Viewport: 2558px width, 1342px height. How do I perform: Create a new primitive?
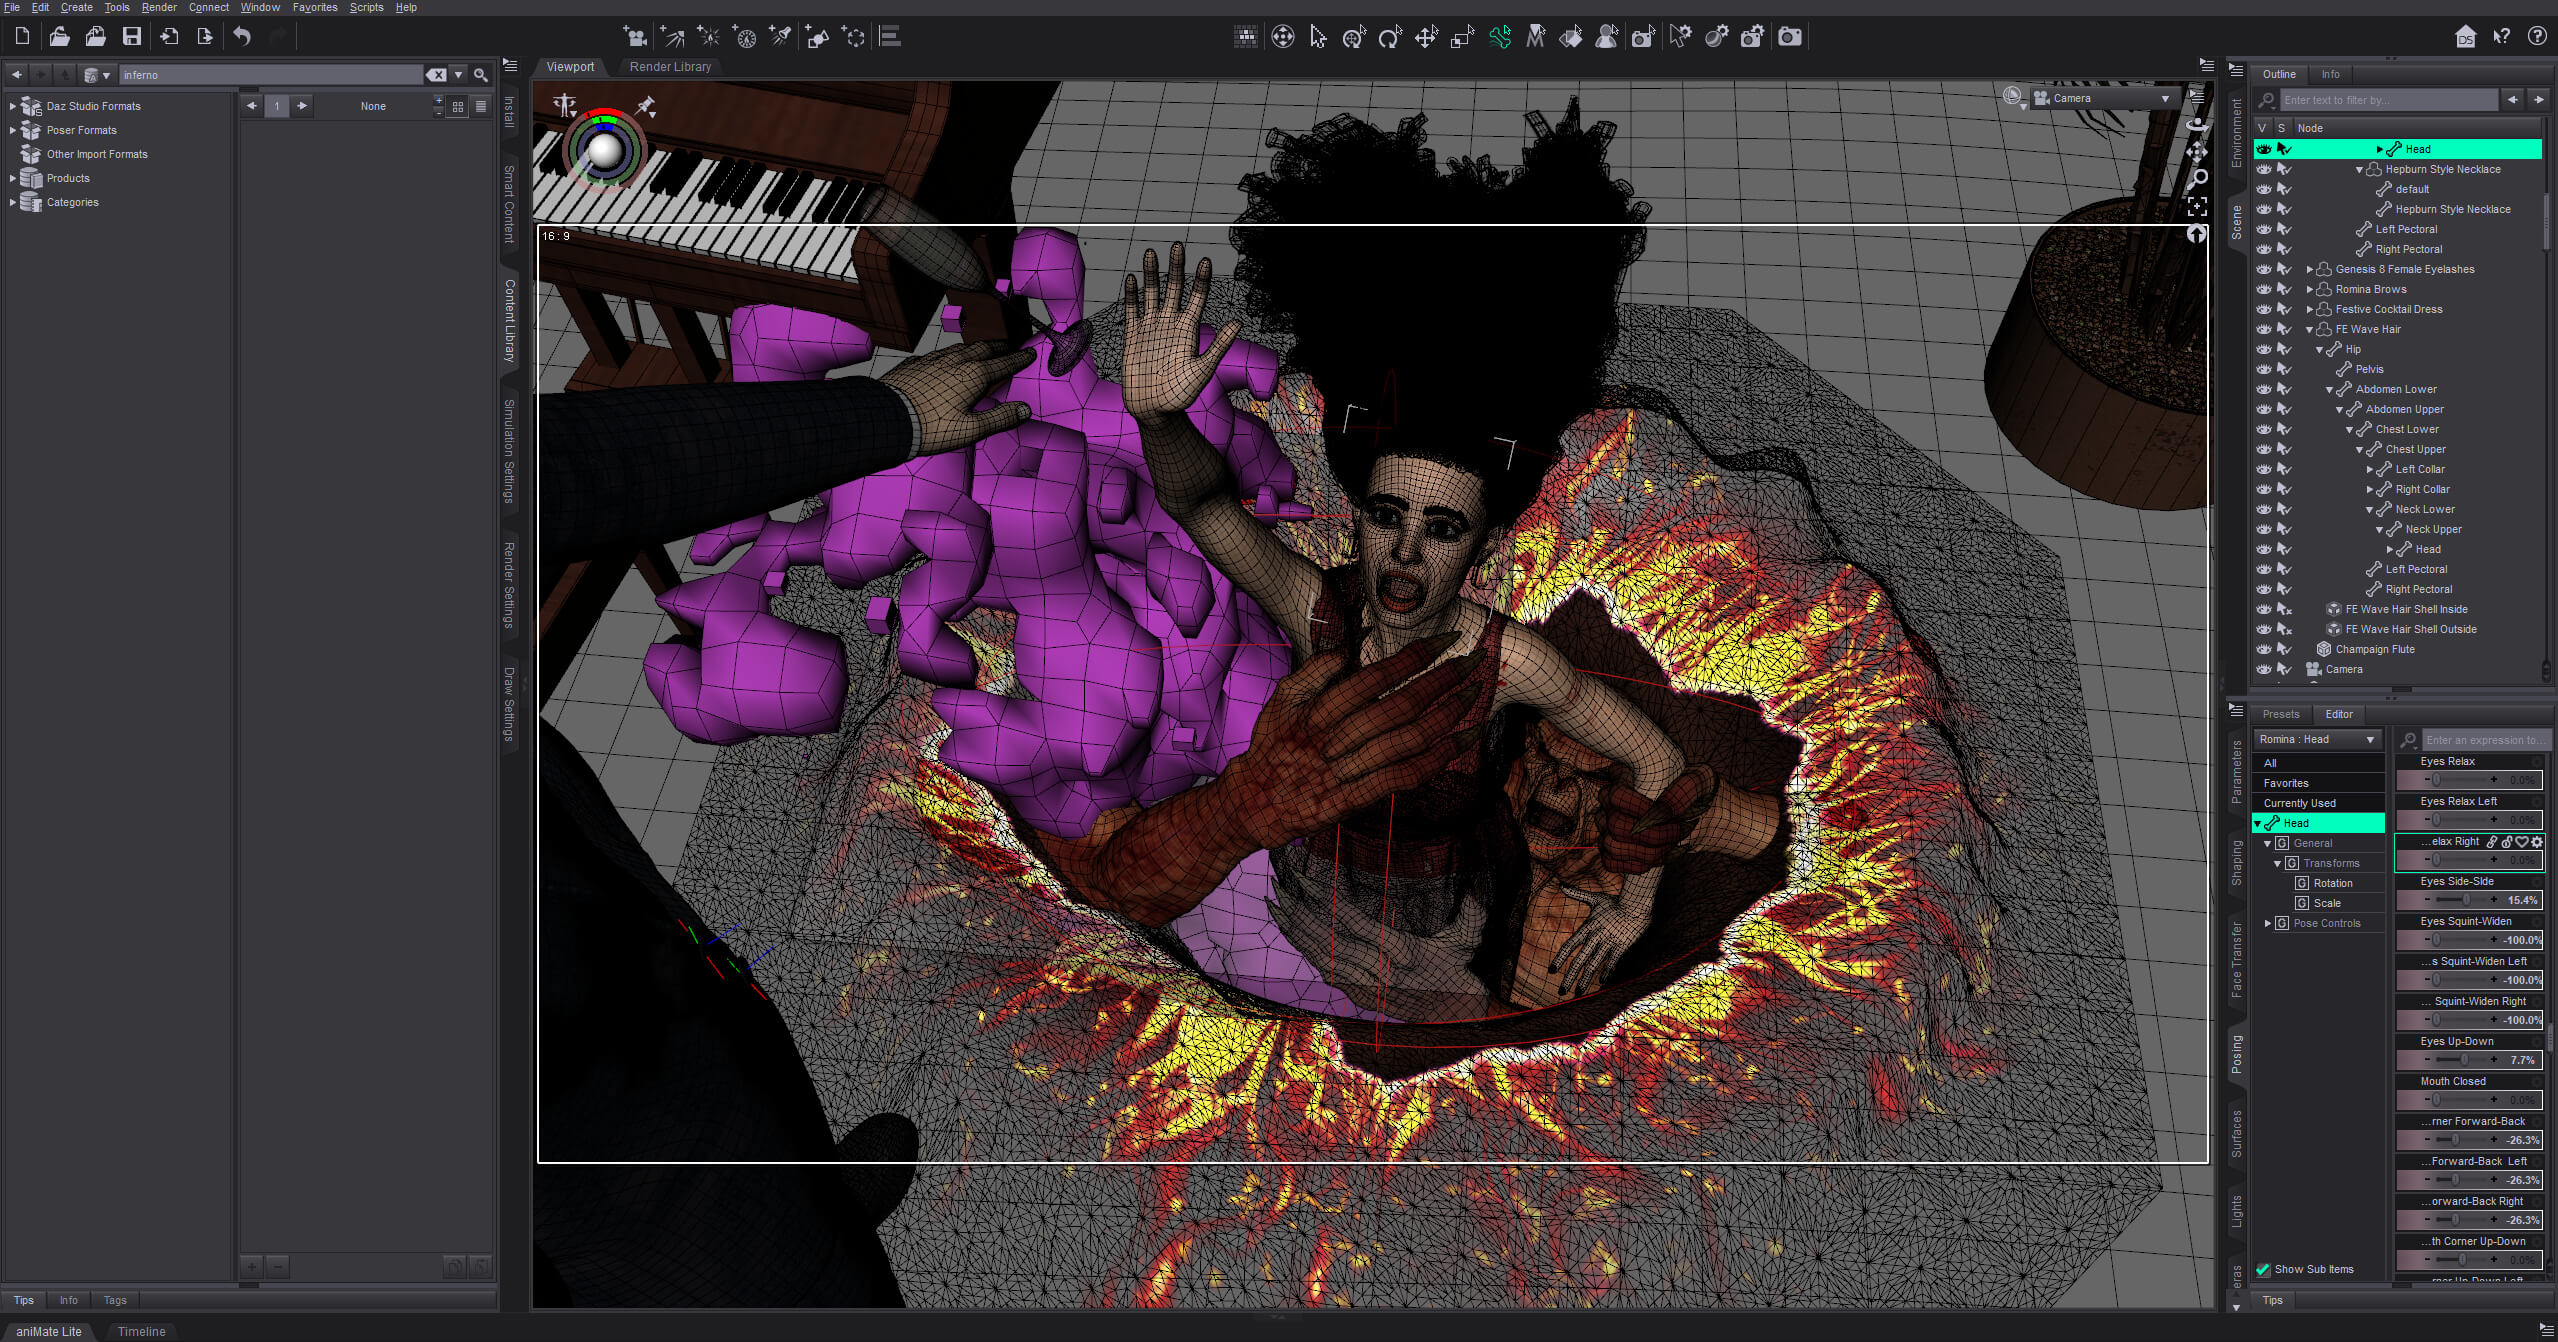tap(817, 37)
